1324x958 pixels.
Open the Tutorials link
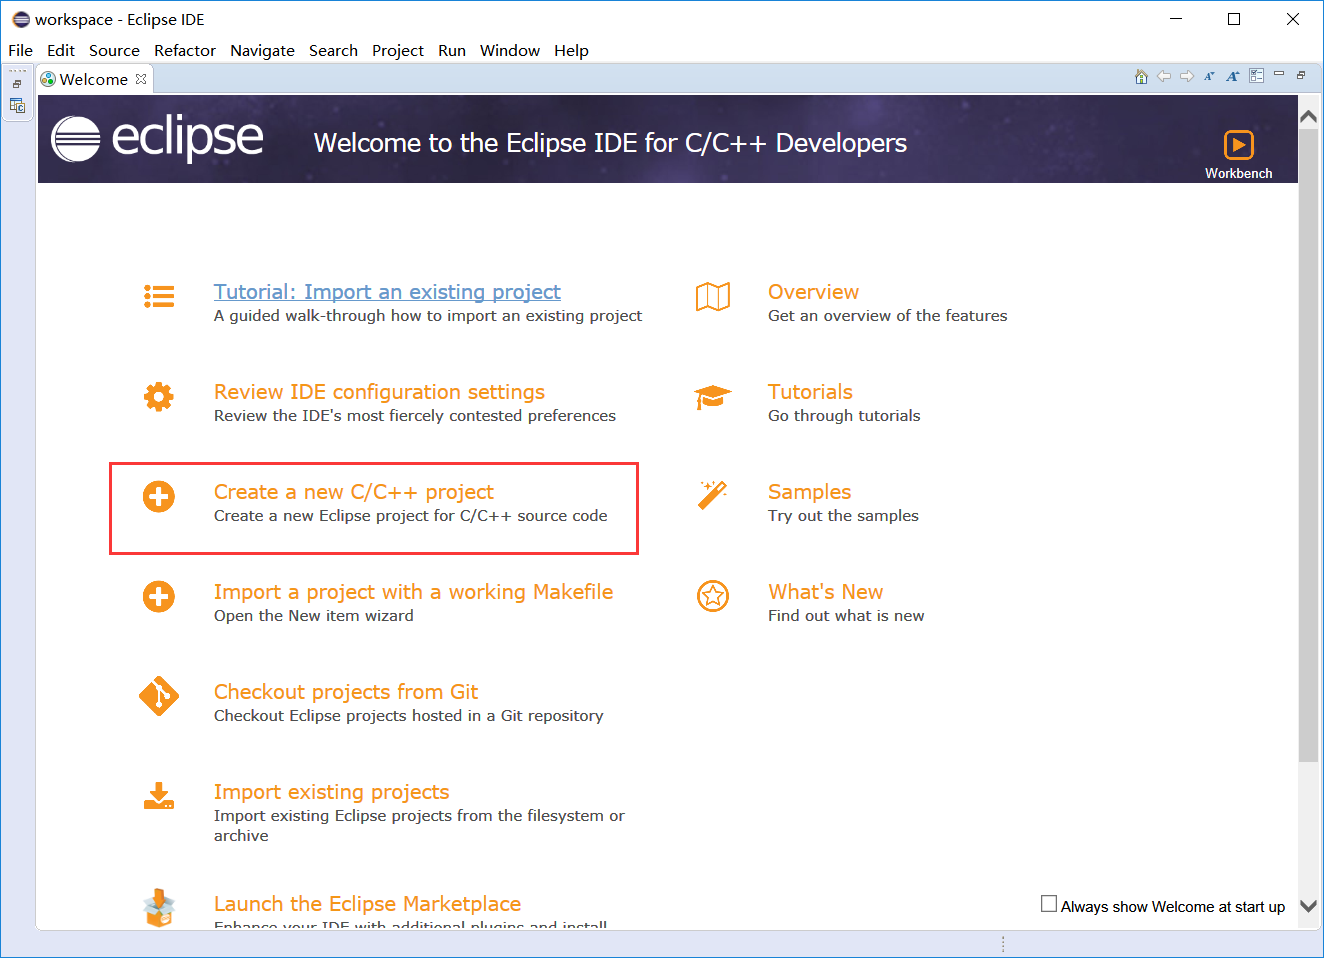click(x=810, y=392)
